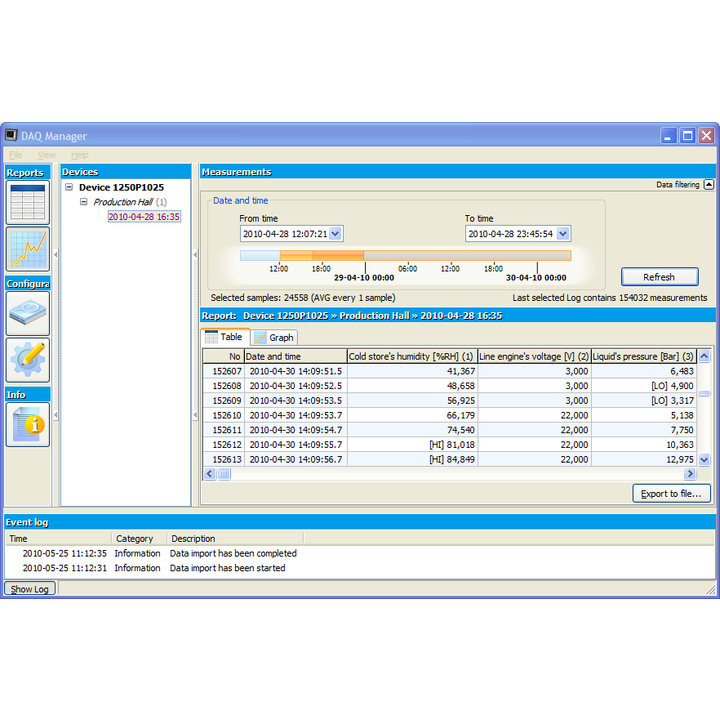The width and height of the screenshot is (720, 720).
Task: Click the Refresh button
Action: click(x=658, y=277)
